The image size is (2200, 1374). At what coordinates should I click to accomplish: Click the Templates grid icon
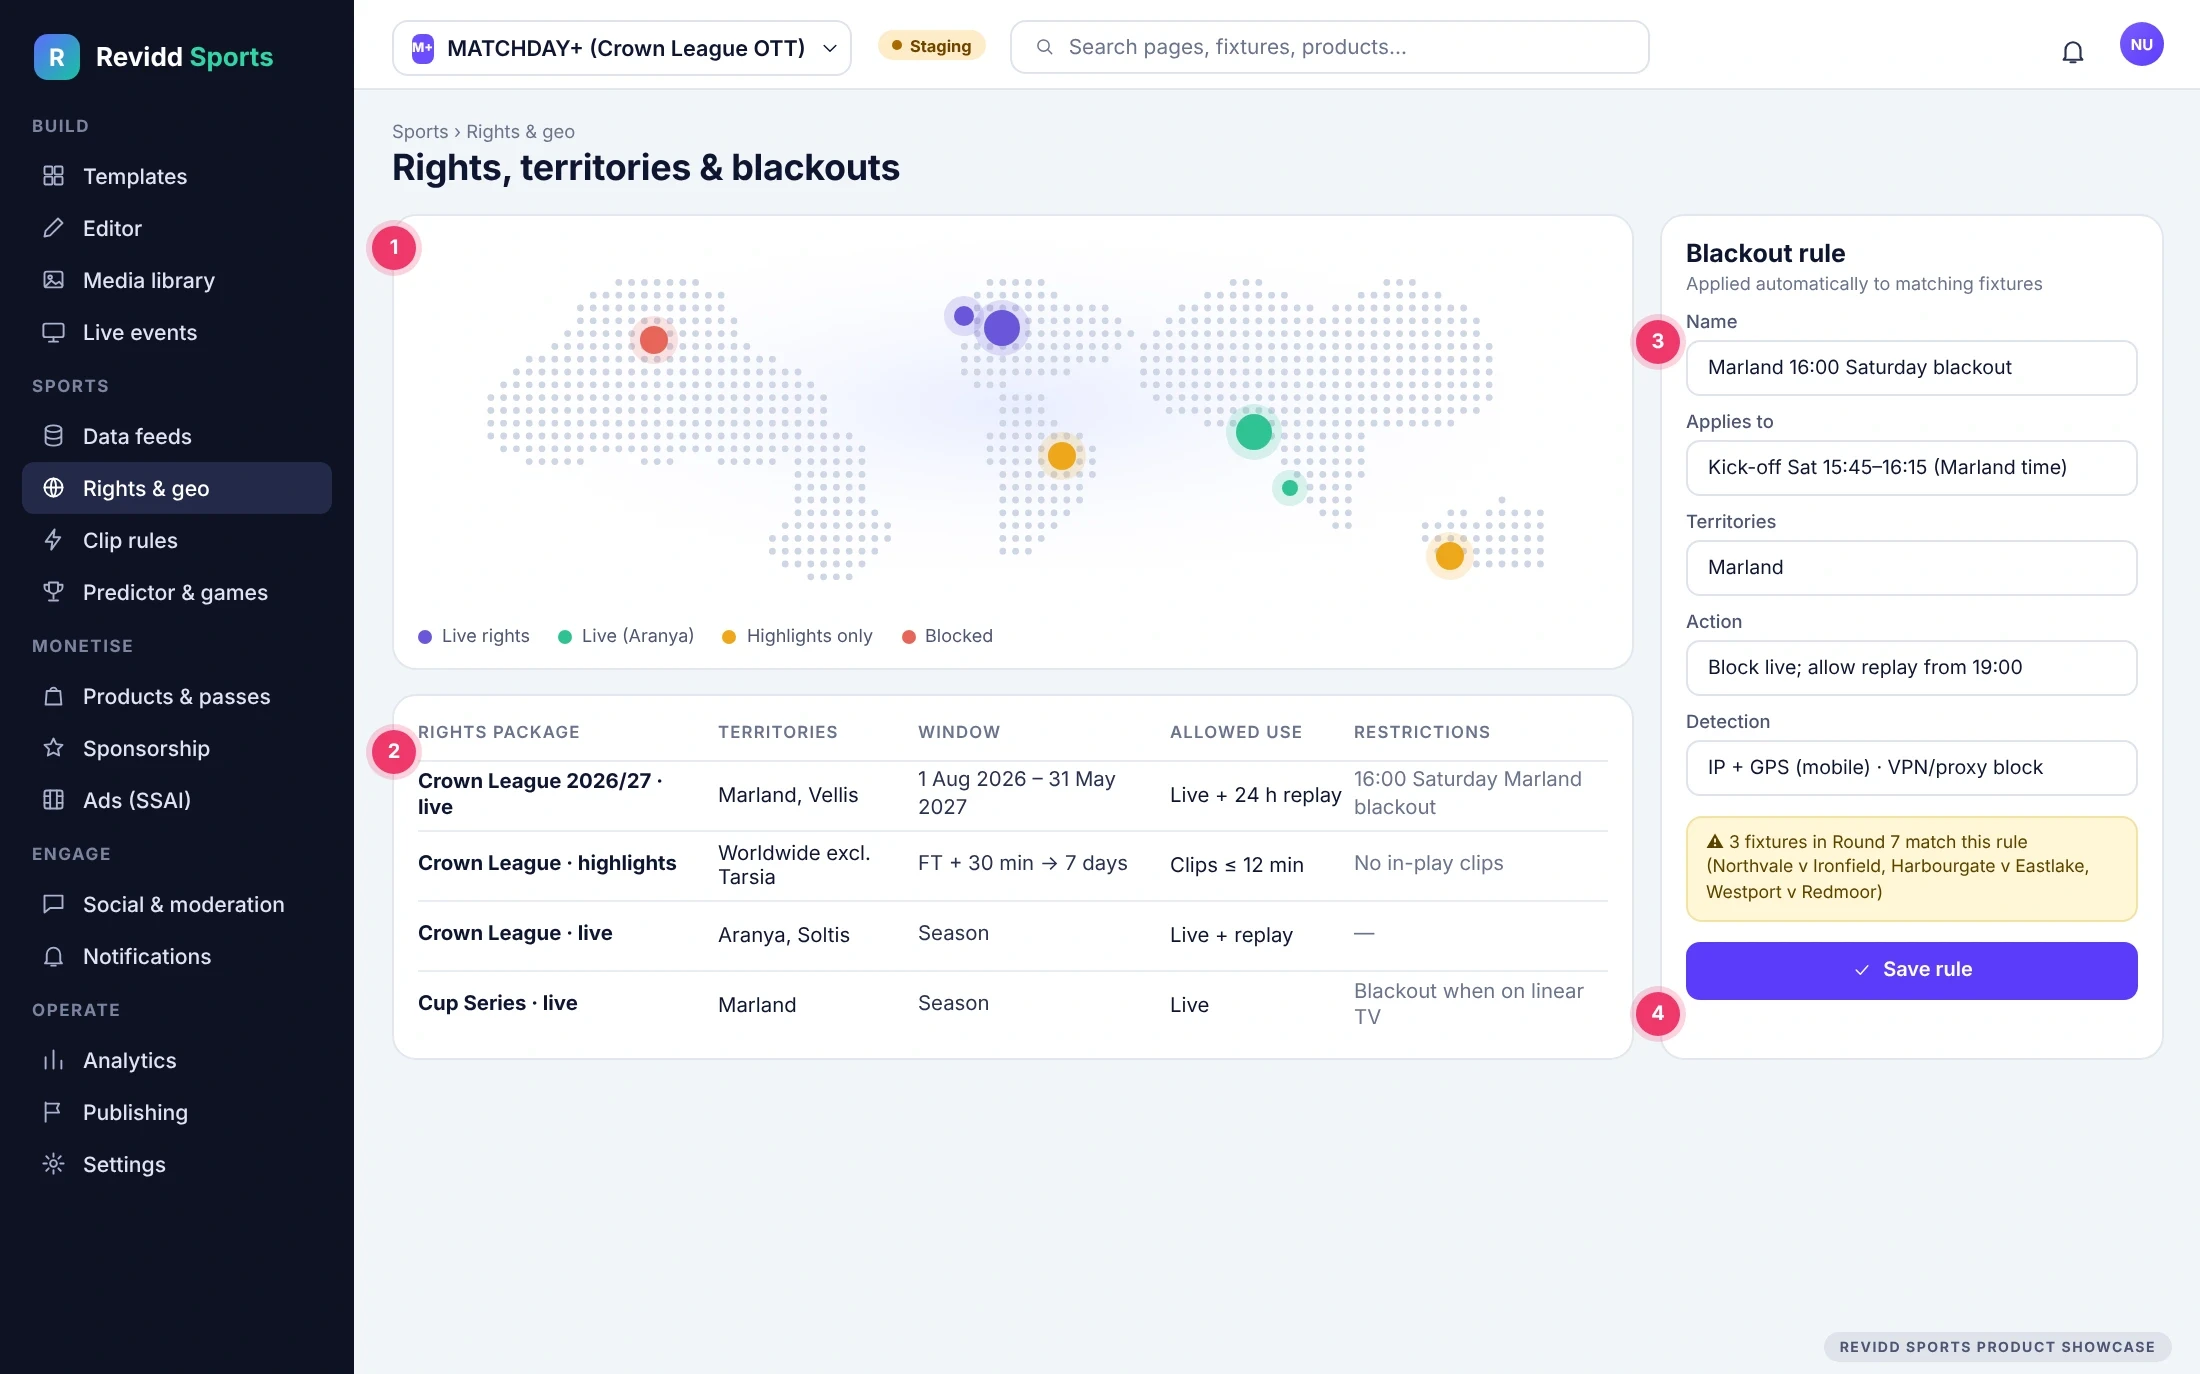pyautogui.click(x=54, y=176)
